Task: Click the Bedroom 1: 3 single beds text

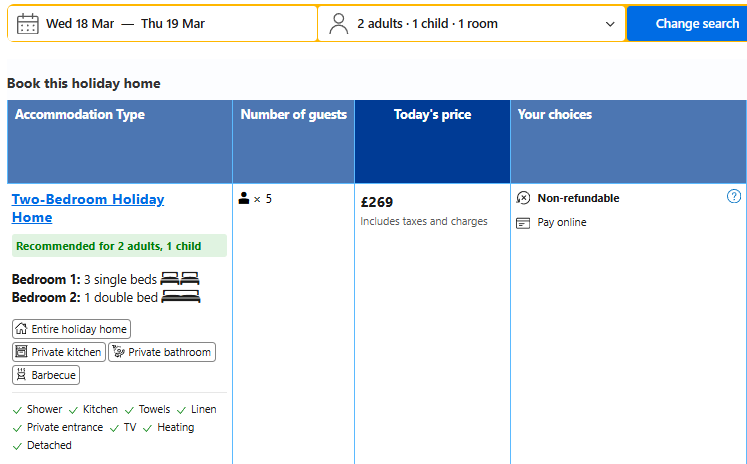Action: click(x=84, y=279)
